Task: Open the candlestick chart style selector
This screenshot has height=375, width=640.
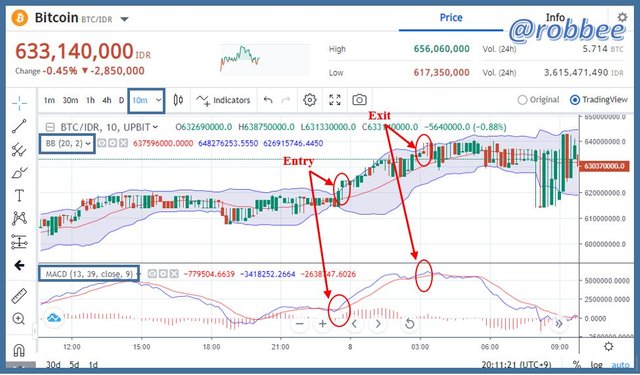Action: click(x=178, y=100)
